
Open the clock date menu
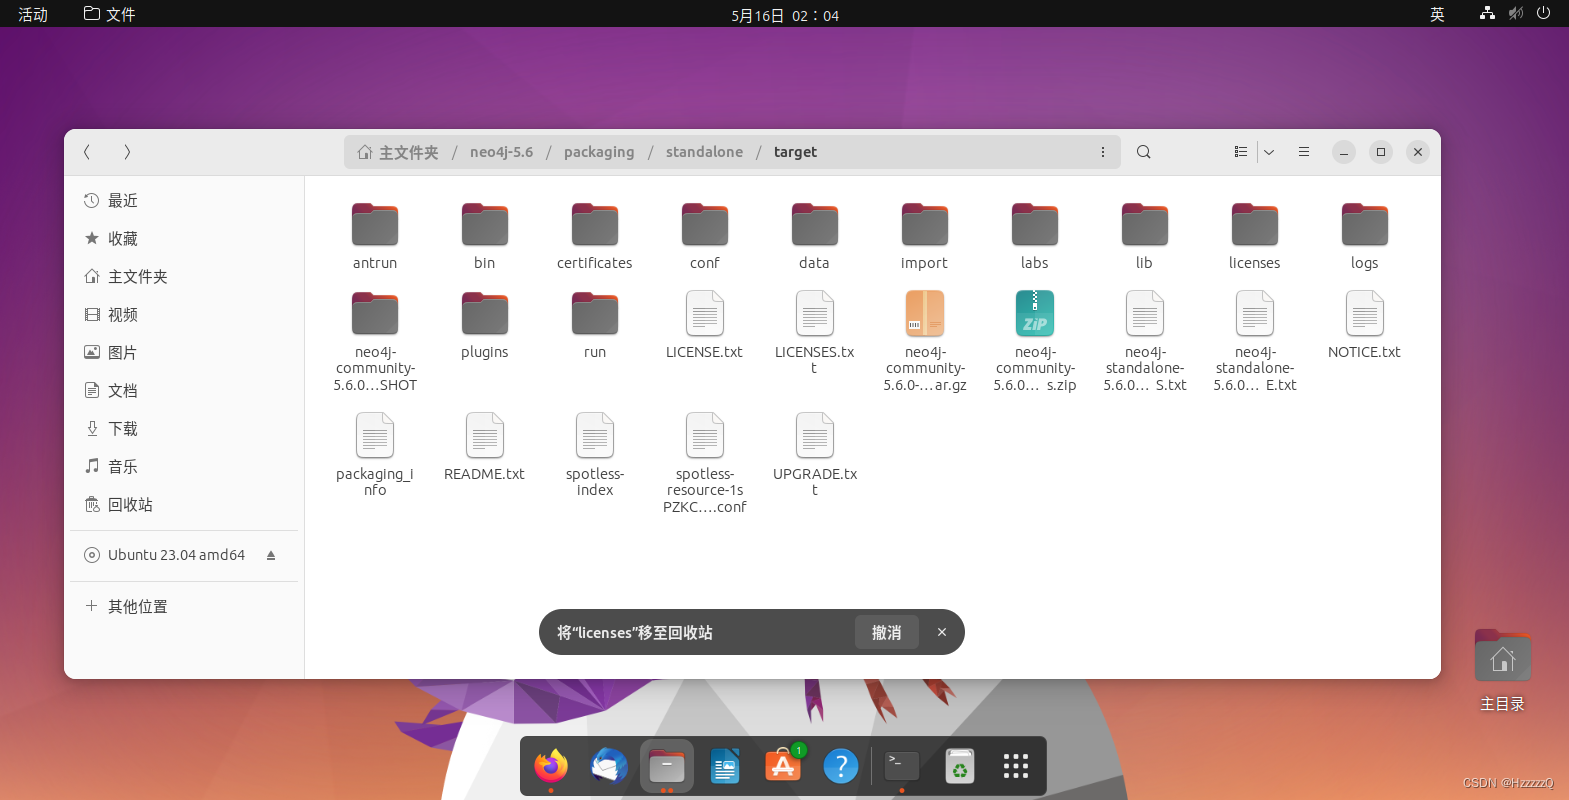click(785, 15)
